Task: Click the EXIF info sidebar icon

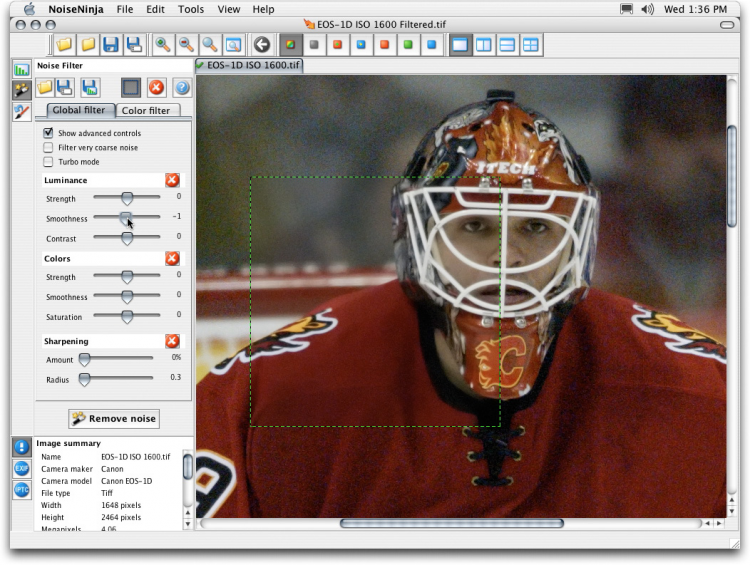Action: [22, 468]
